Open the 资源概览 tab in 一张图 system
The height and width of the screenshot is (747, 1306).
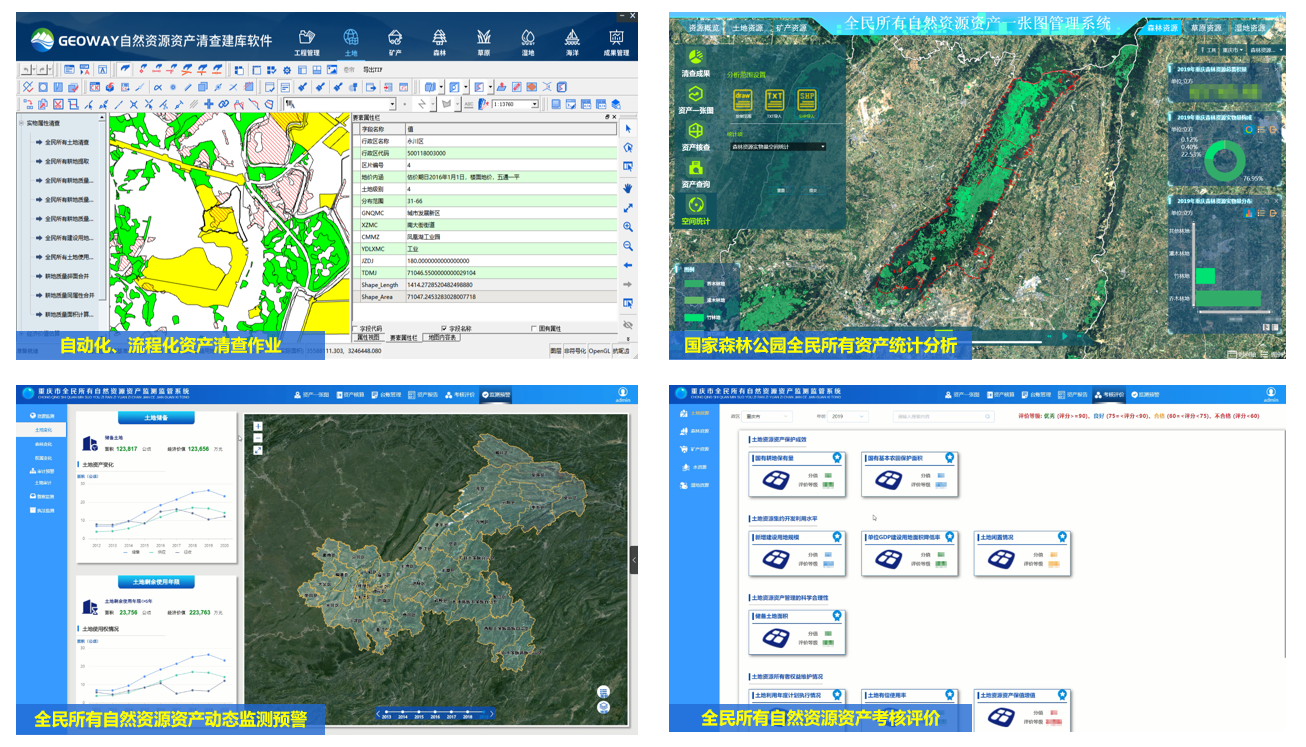[x=703, y=28]
